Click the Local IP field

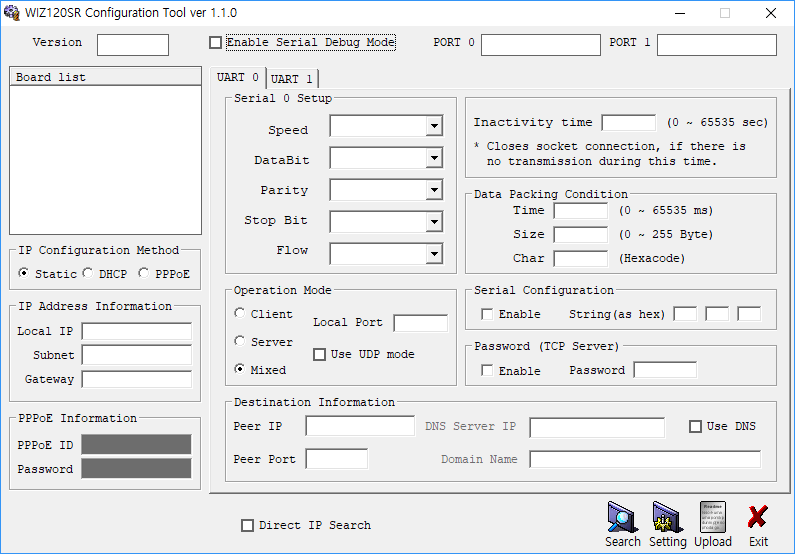coord(137,331)
